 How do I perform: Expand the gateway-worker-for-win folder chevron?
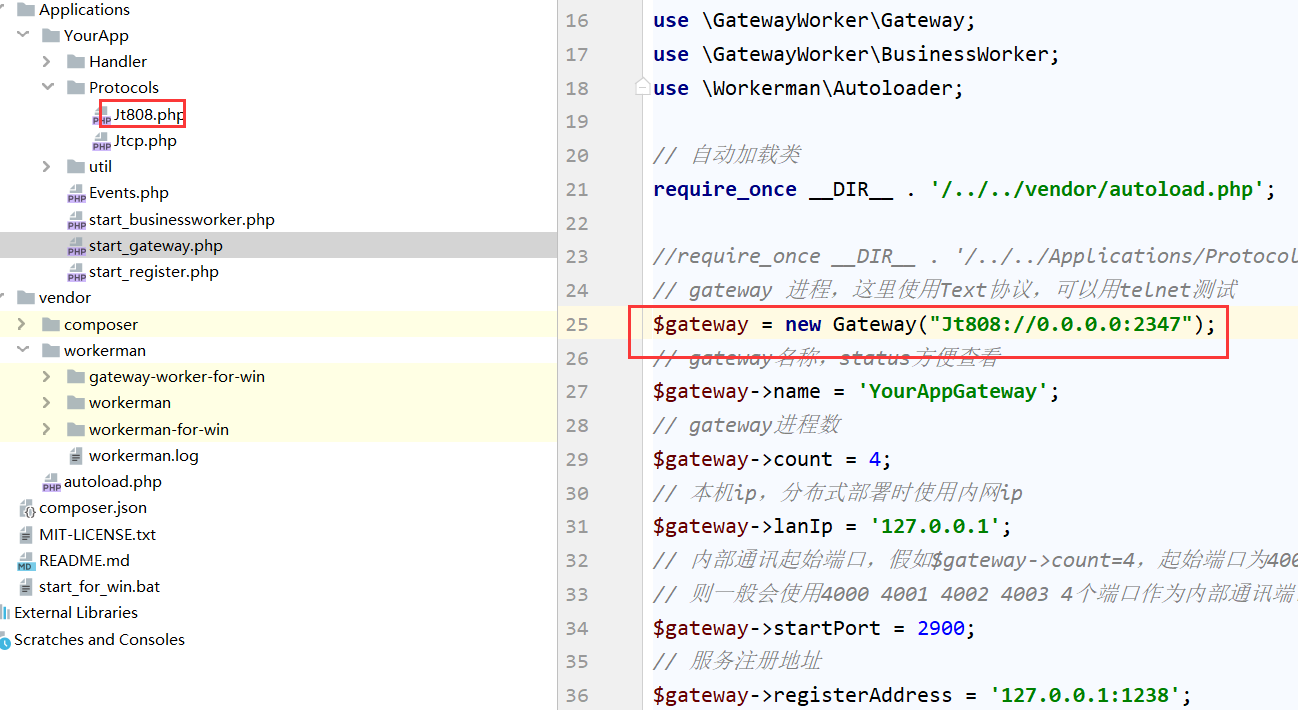(47, 376)
